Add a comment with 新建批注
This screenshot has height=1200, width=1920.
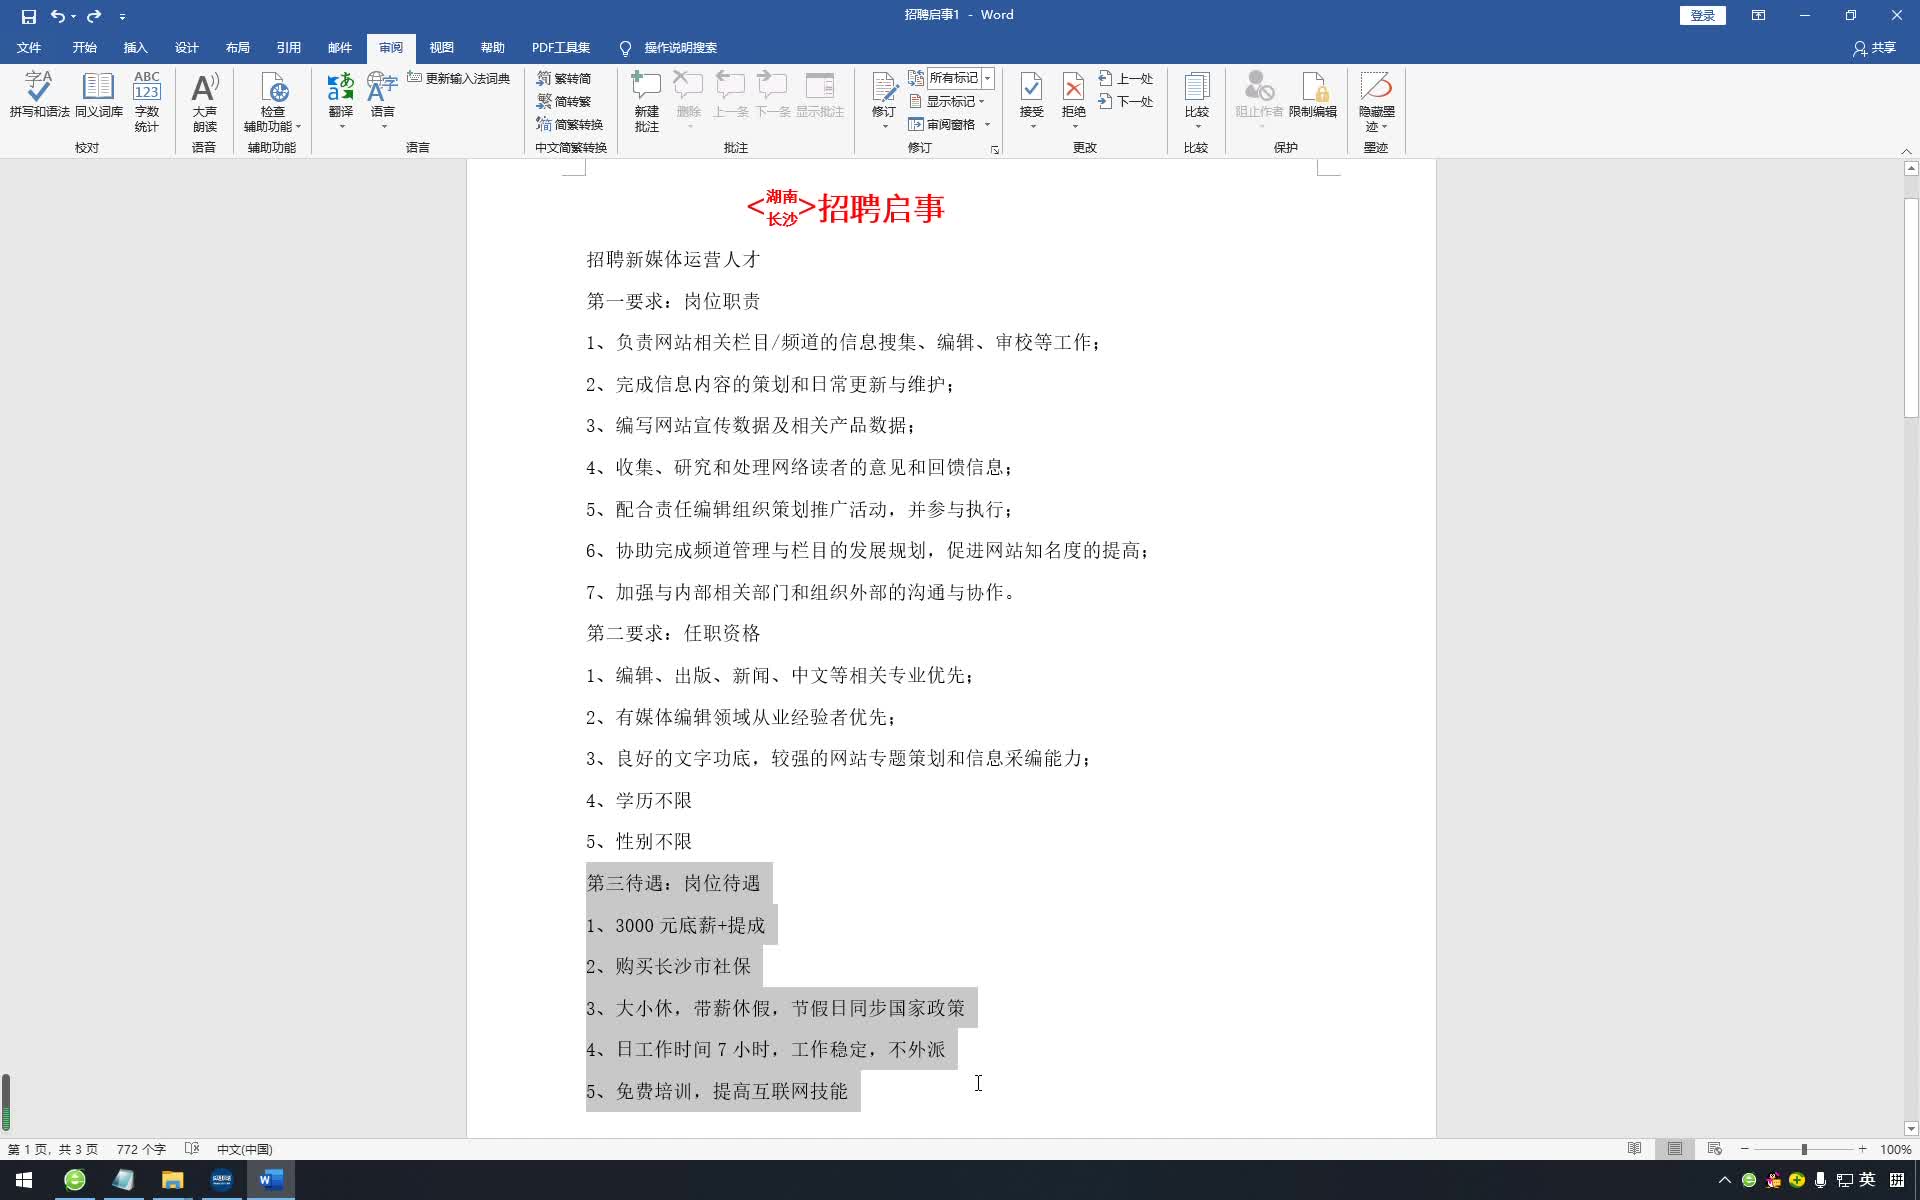click(x=647, y=101)
